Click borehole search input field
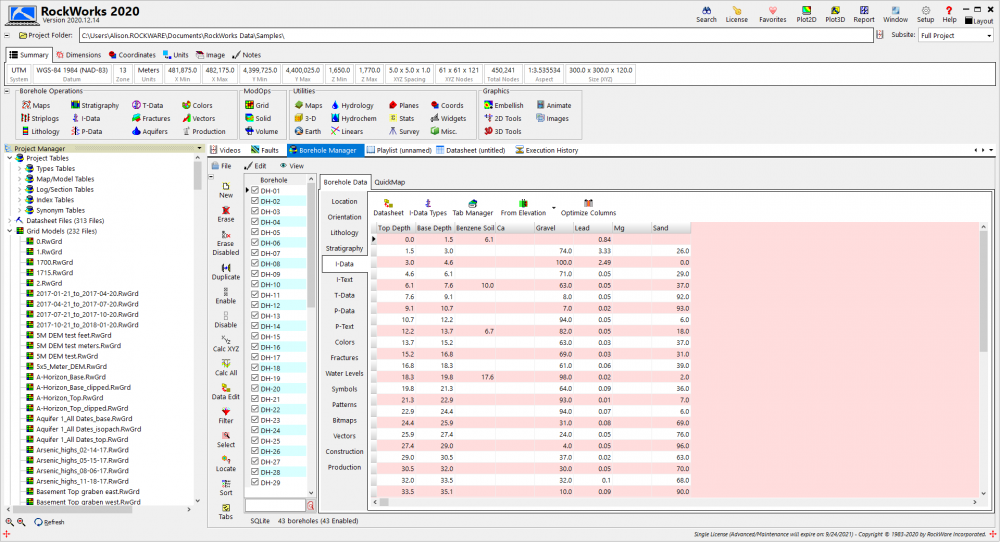 pos(275,506)
